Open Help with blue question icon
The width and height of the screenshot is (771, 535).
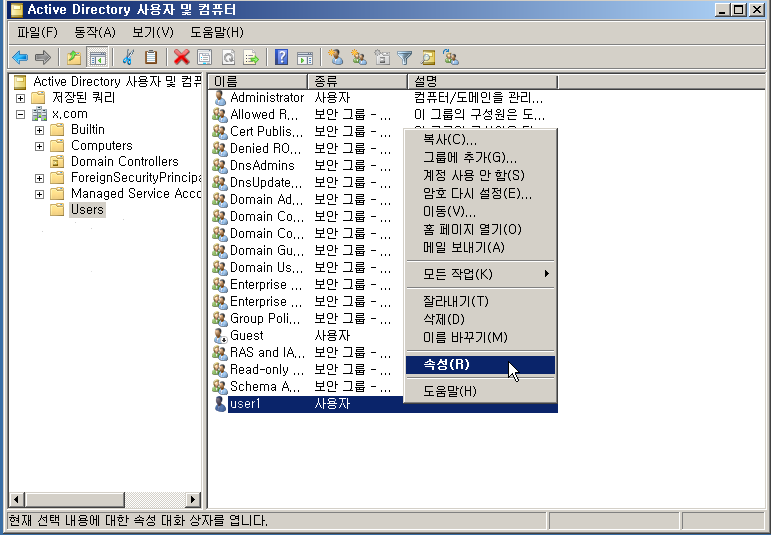click(x=281, y=58)
